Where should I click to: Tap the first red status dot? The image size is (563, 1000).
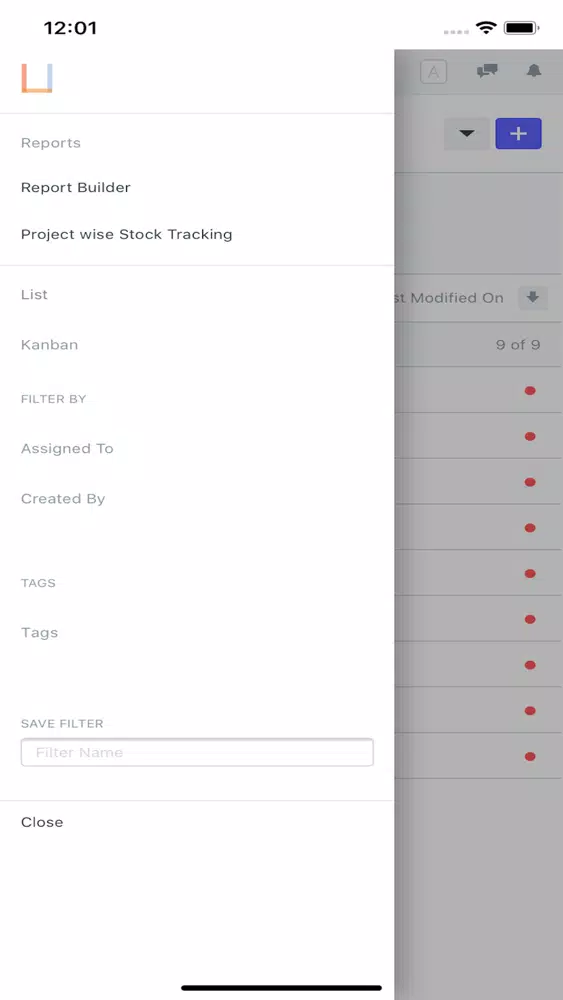click(530, 390)
